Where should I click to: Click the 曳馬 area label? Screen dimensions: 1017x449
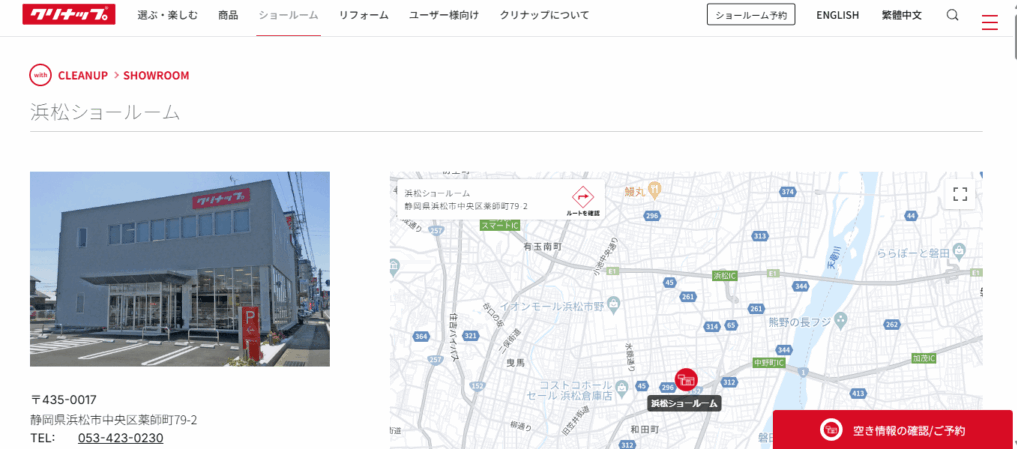[x=514, y=364]
